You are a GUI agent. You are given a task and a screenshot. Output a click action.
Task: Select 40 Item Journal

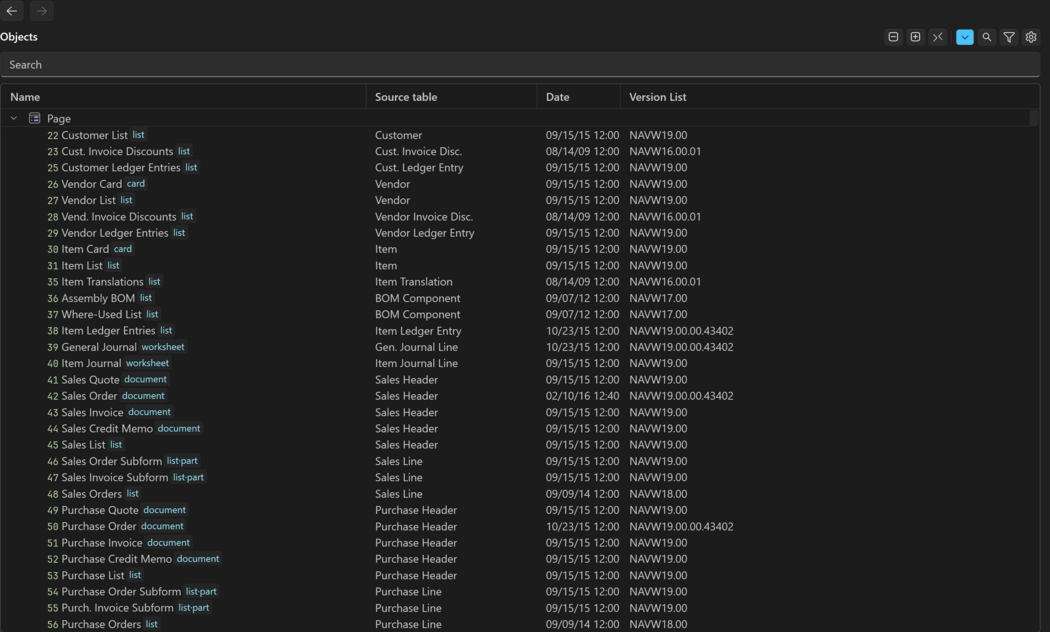click(84, 364)
